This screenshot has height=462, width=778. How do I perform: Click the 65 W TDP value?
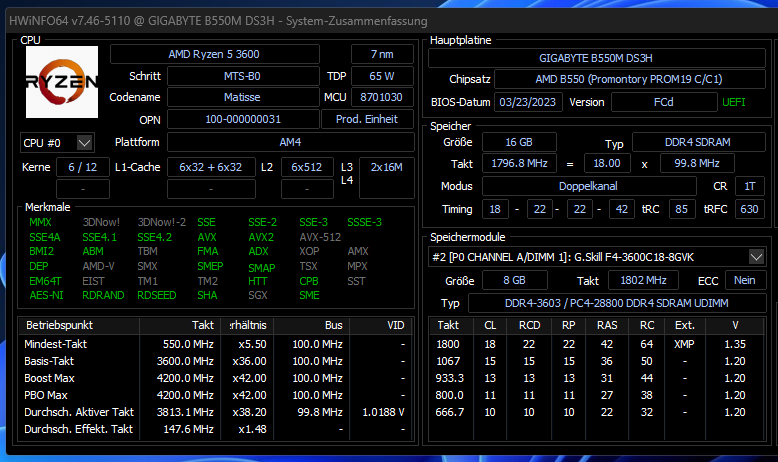tap(382, 76)
